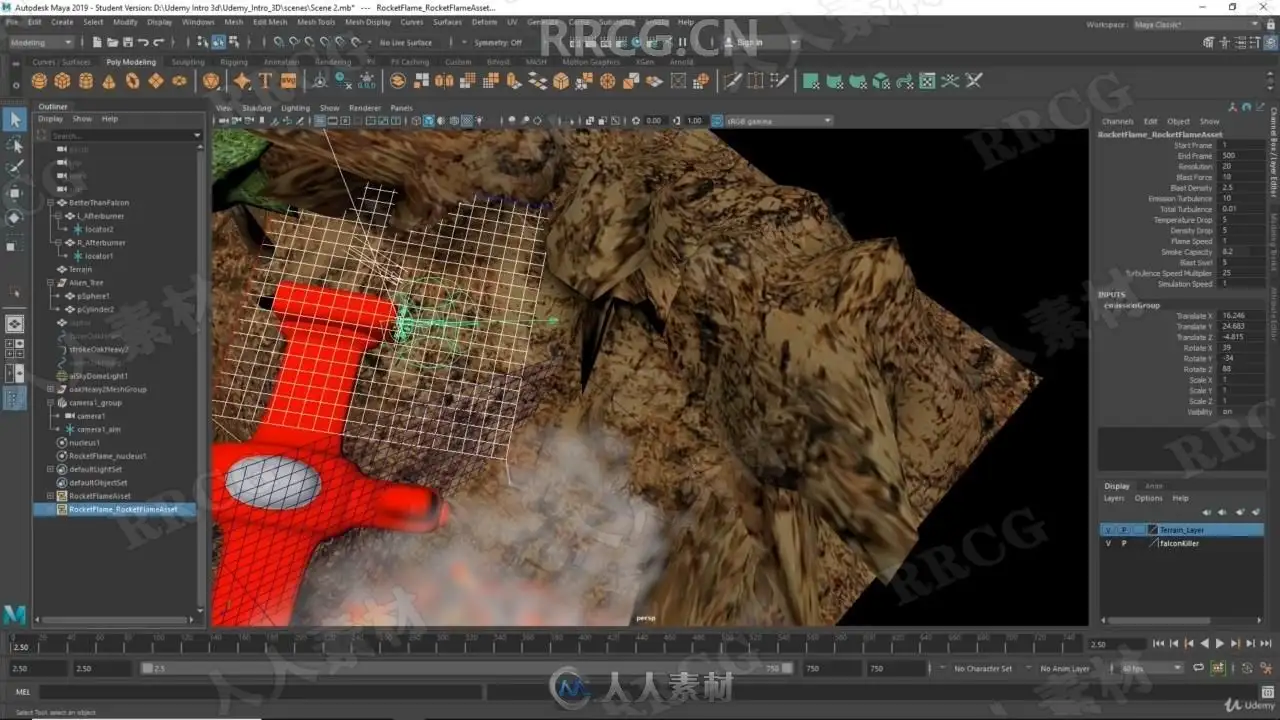Create a polygon cone from the shelf

[109, 81]
